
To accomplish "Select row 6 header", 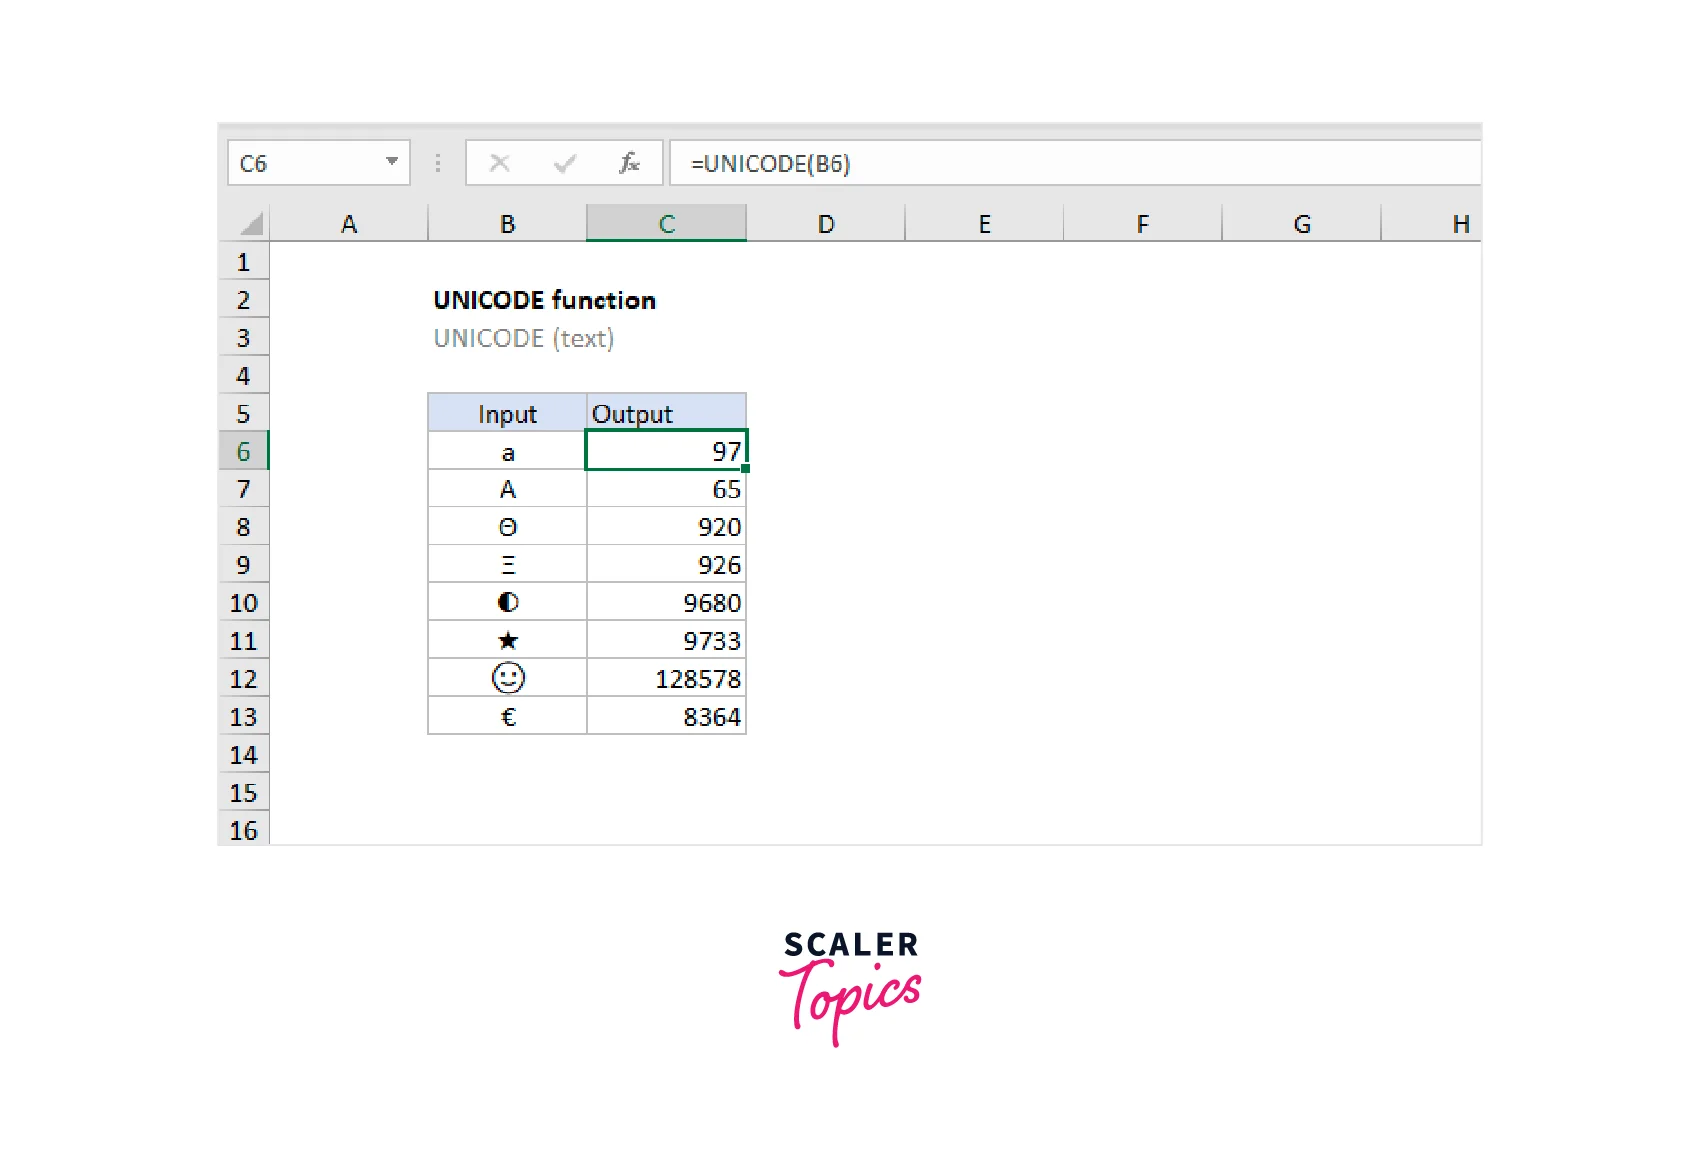I will coord(243,451).
